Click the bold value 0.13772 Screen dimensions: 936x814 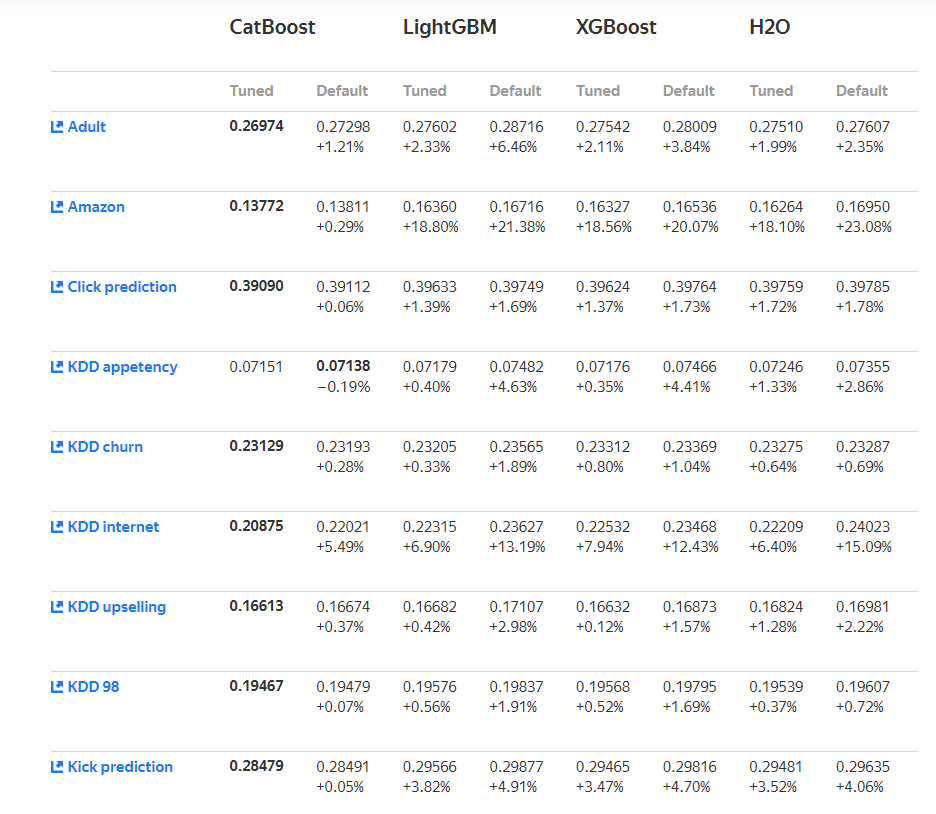(257, 206)
